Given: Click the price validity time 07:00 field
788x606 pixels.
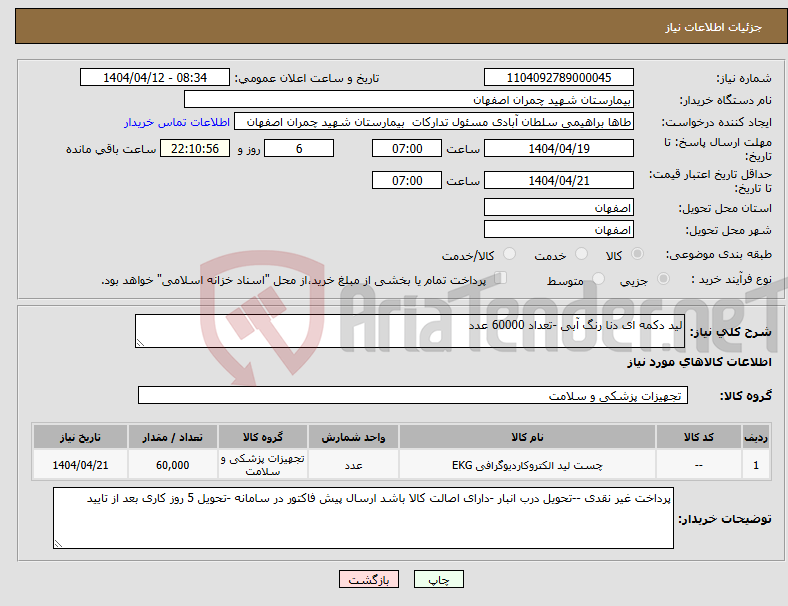Looking at the screenshot, I should 407,180.
